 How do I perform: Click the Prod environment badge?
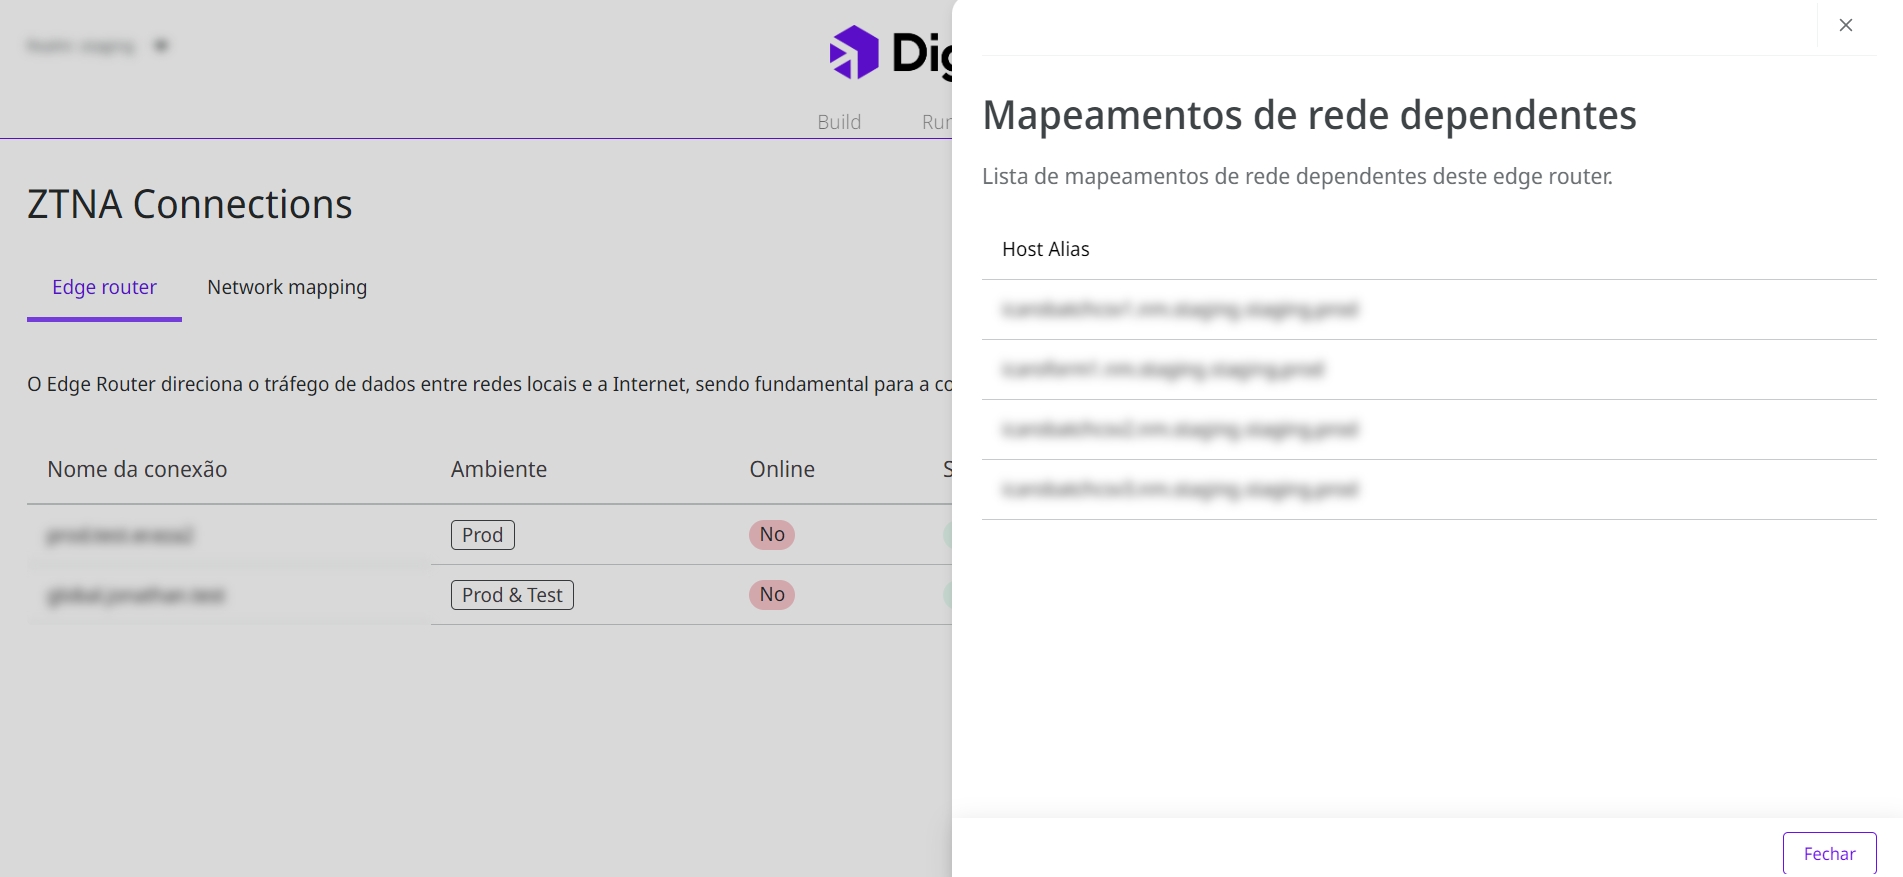pos(482,535)
